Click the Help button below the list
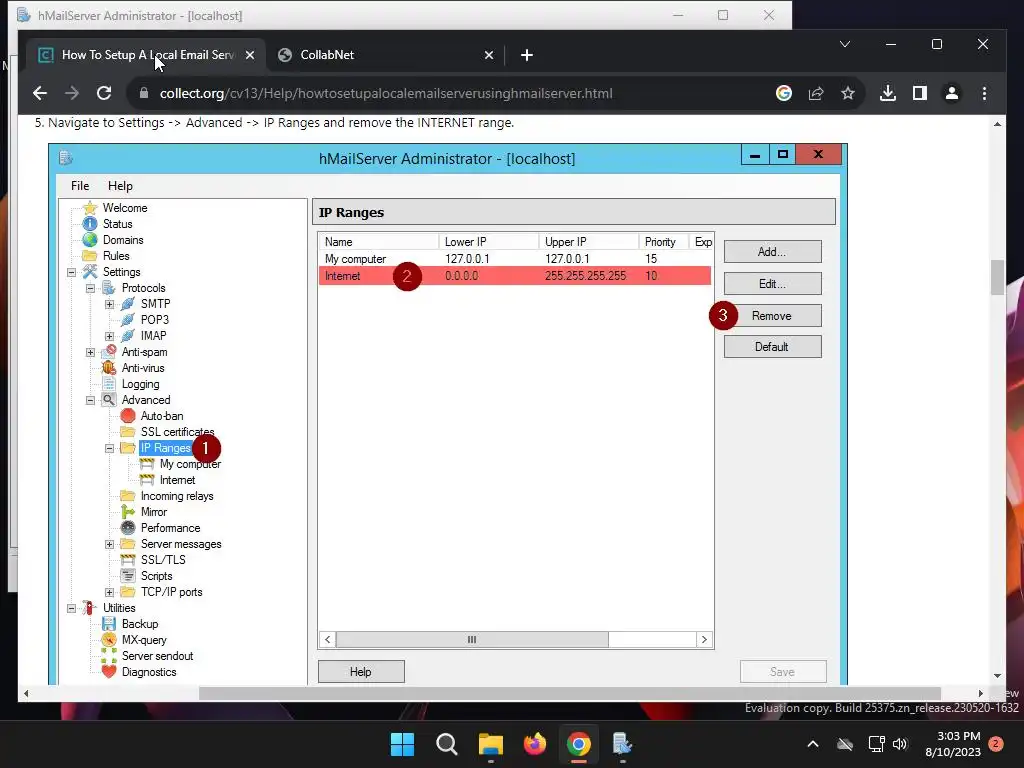1024x768 pixels. pos(361,671)
